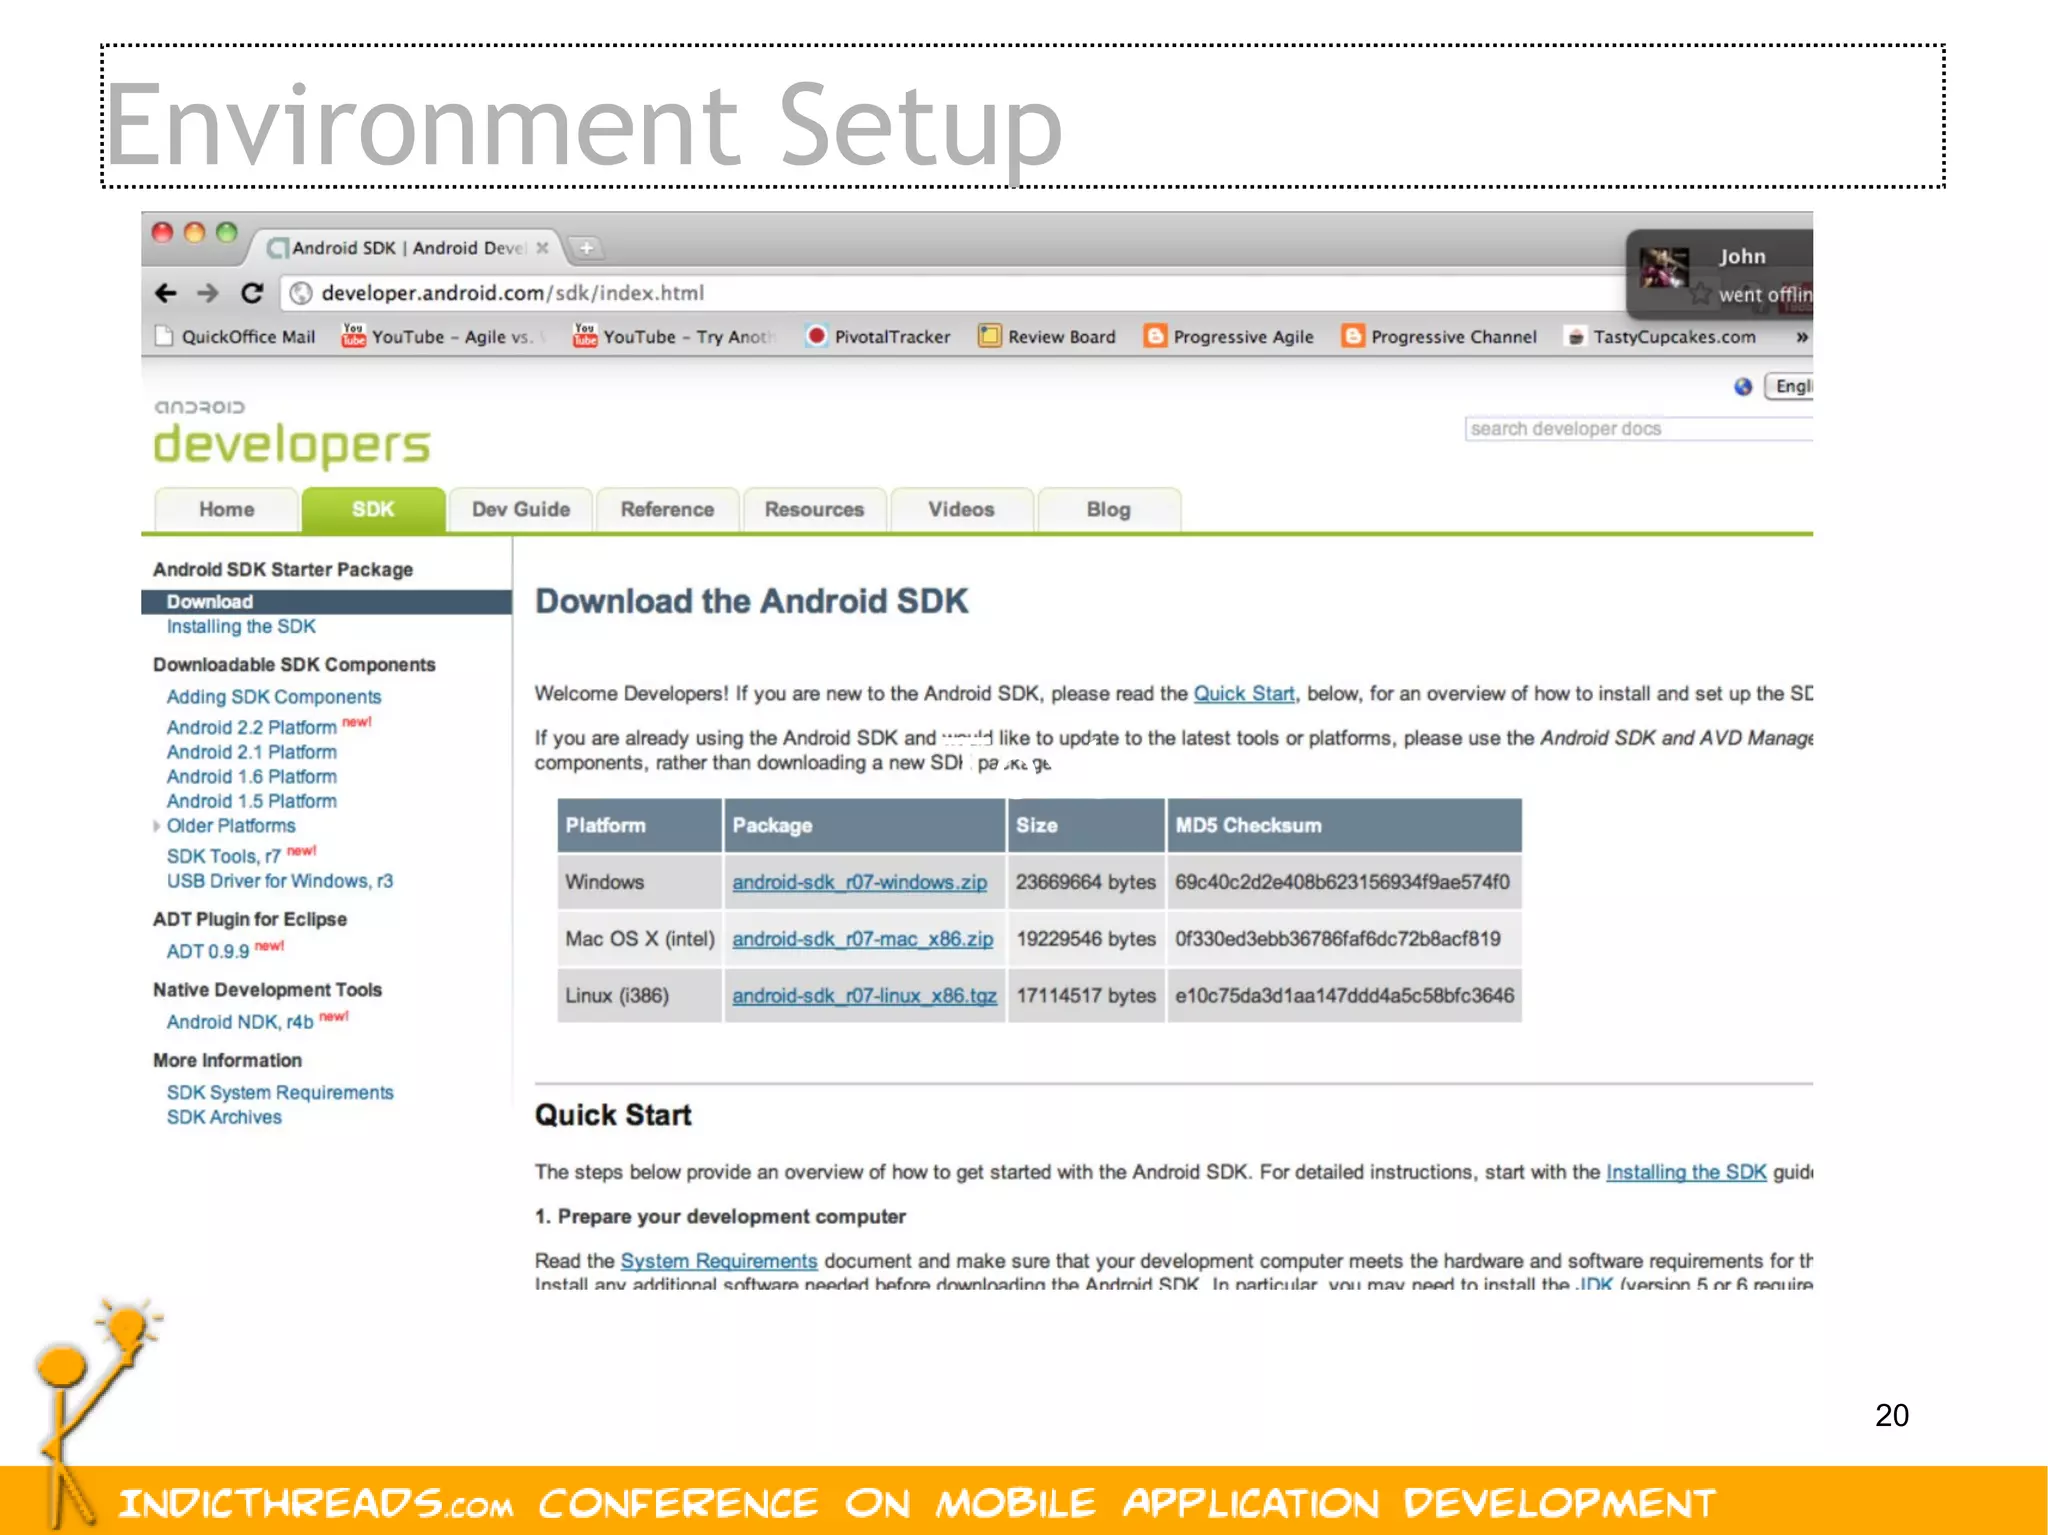
Task: Open ADT 0.9.9 link
Action: pyautogui.click(x=208, y=952)
